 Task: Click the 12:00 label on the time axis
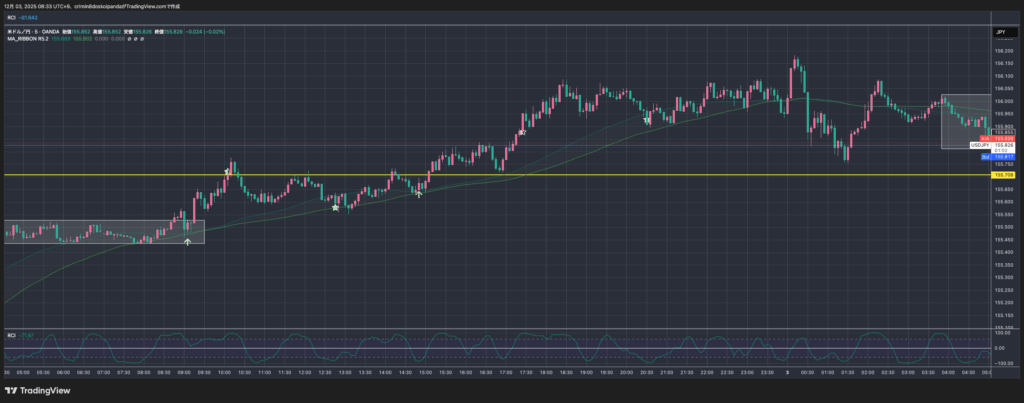point(305,371)
